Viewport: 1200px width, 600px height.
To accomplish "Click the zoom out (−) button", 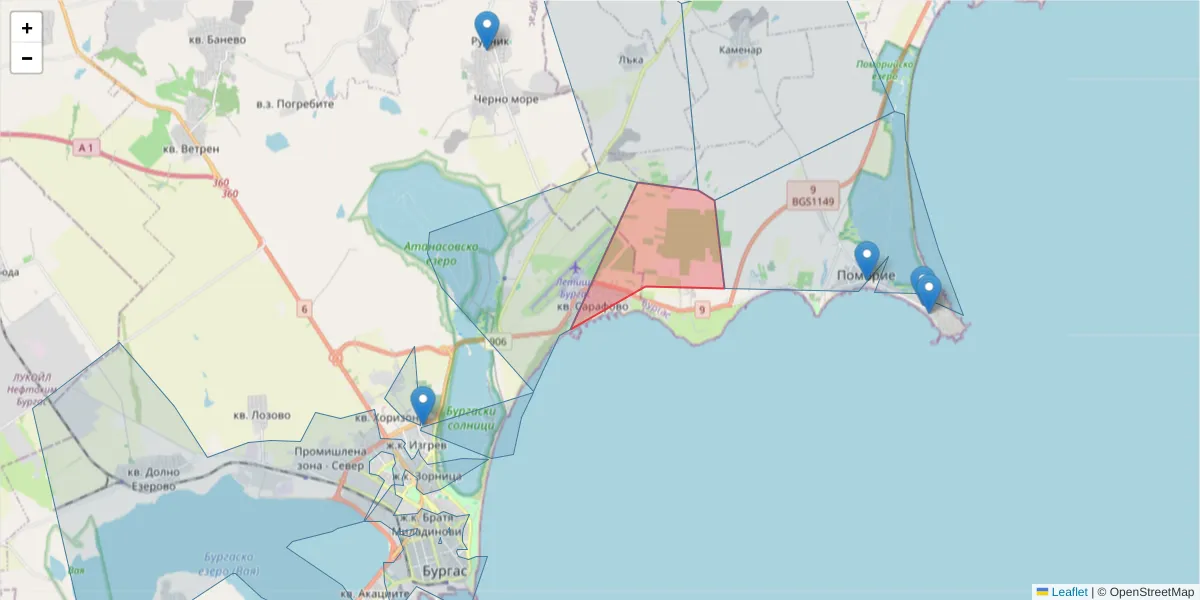I will coord(27,59).
